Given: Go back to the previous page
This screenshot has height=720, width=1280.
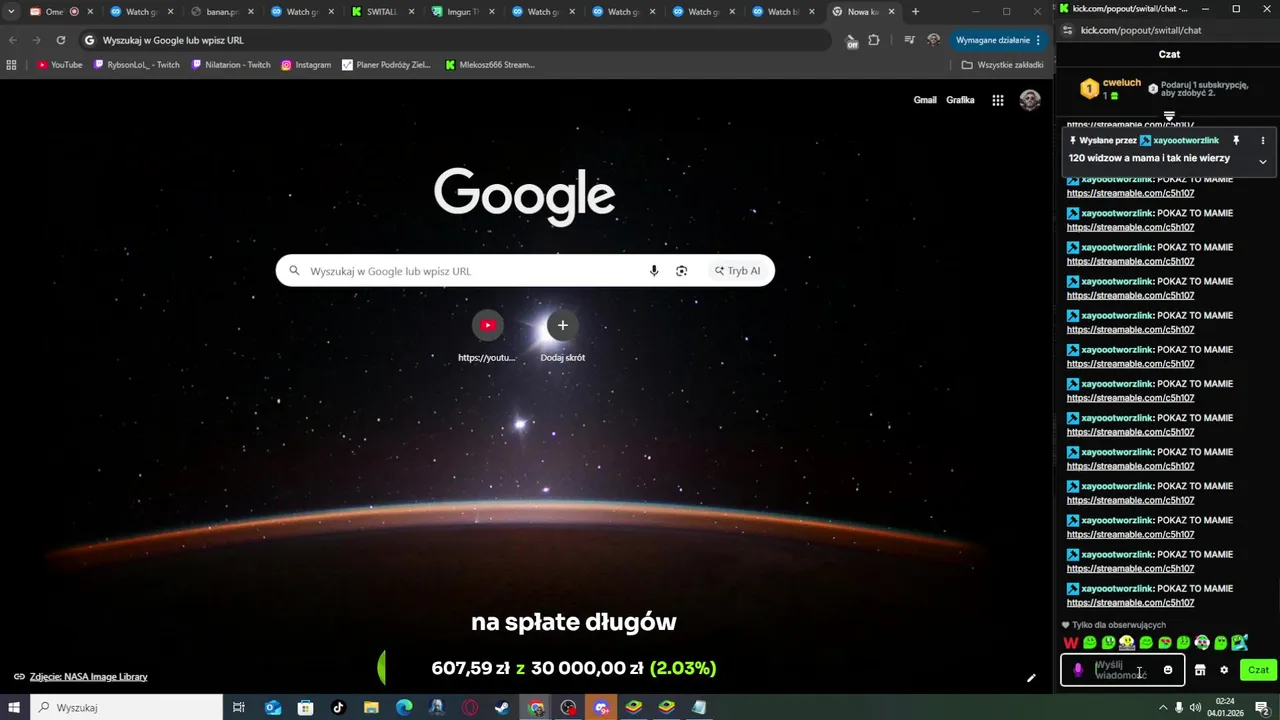Looking at the screenshot, I should pyautogui.click(x=13, y=40).
